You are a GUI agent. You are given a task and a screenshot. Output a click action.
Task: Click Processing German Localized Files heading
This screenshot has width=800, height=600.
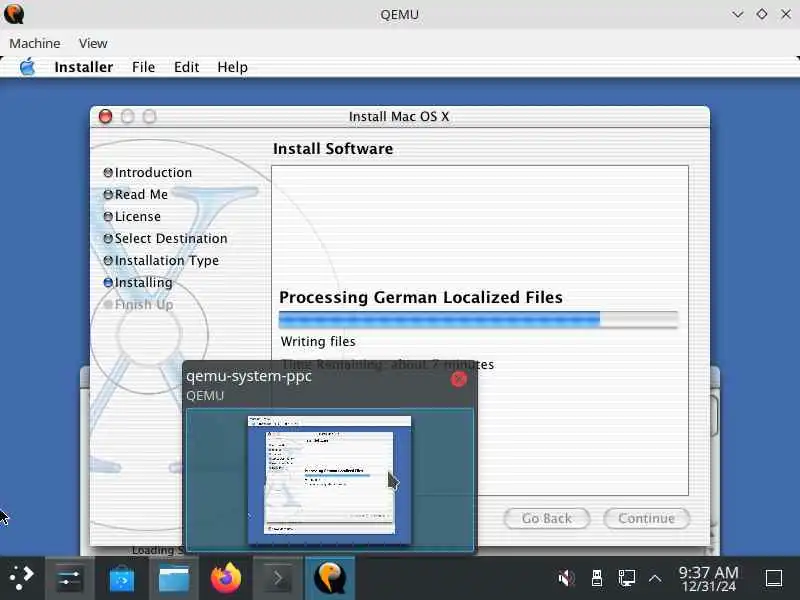click(421, 297)
